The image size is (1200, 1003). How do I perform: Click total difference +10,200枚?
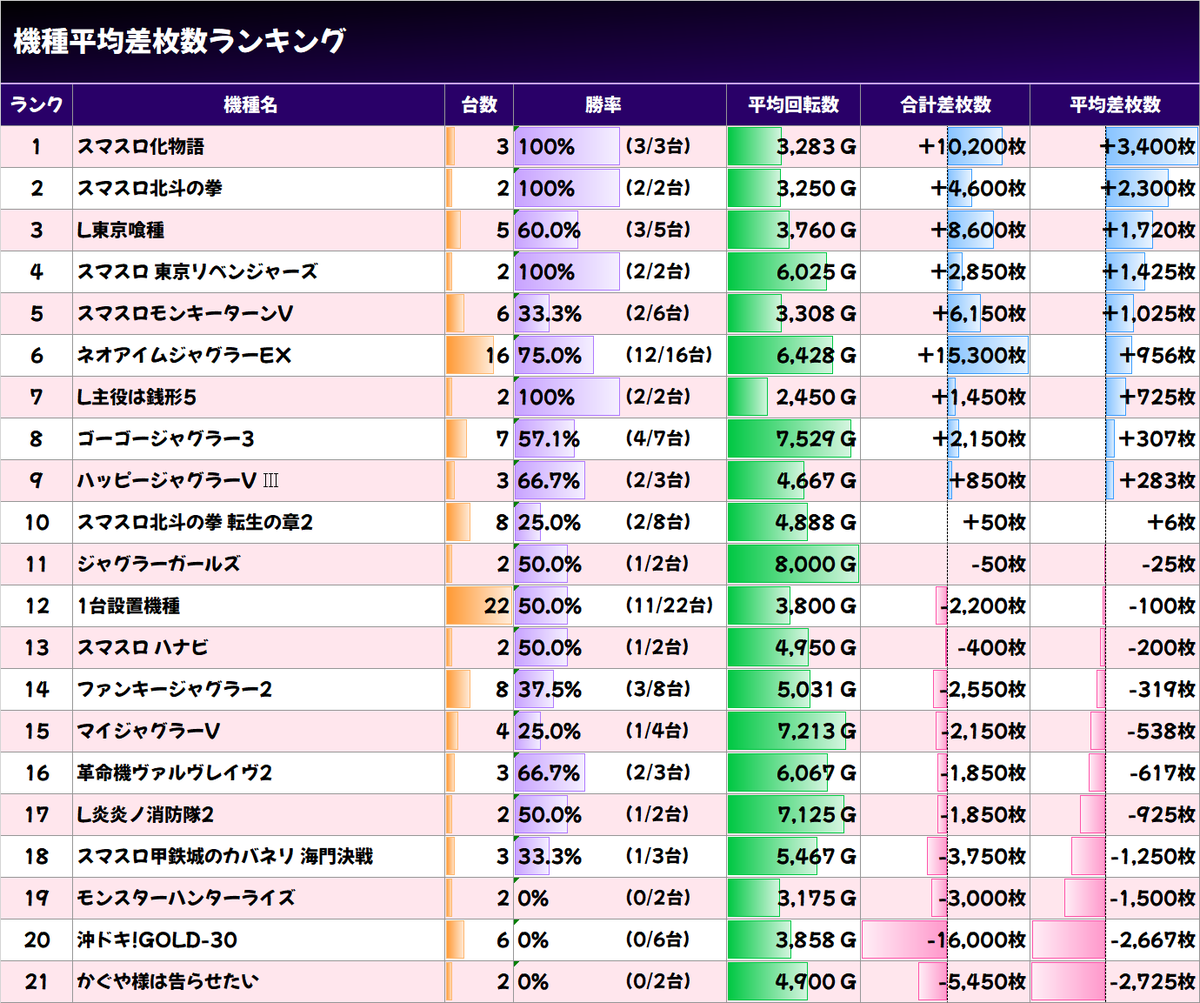pyautogui.click(x=972, y=147)
